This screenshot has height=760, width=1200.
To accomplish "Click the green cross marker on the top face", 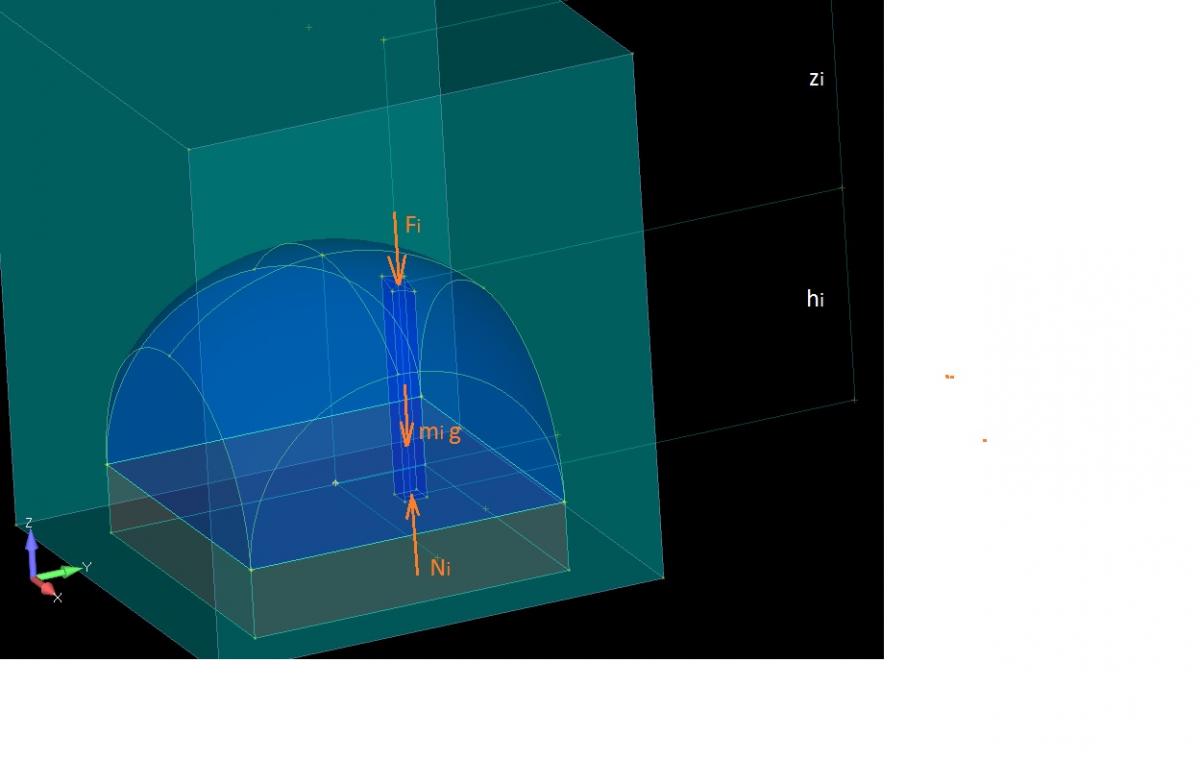I will pyautogui.click(x=309, y=28).
